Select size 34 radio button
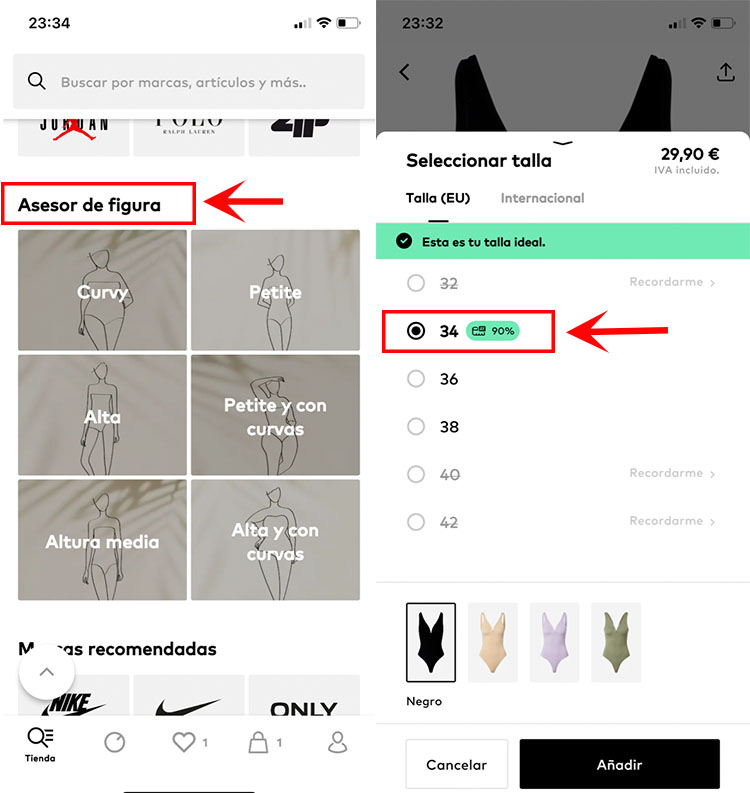Viewport: 750px width, 793px height. tap(416, 331)
